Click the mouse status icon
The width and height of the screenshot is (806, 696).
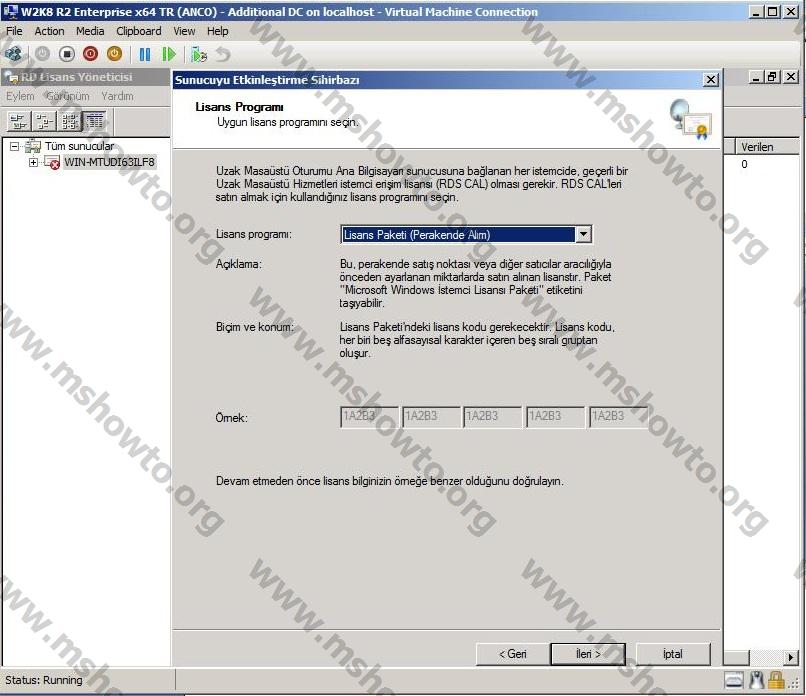pyautogui.click(x=756, y=681)
